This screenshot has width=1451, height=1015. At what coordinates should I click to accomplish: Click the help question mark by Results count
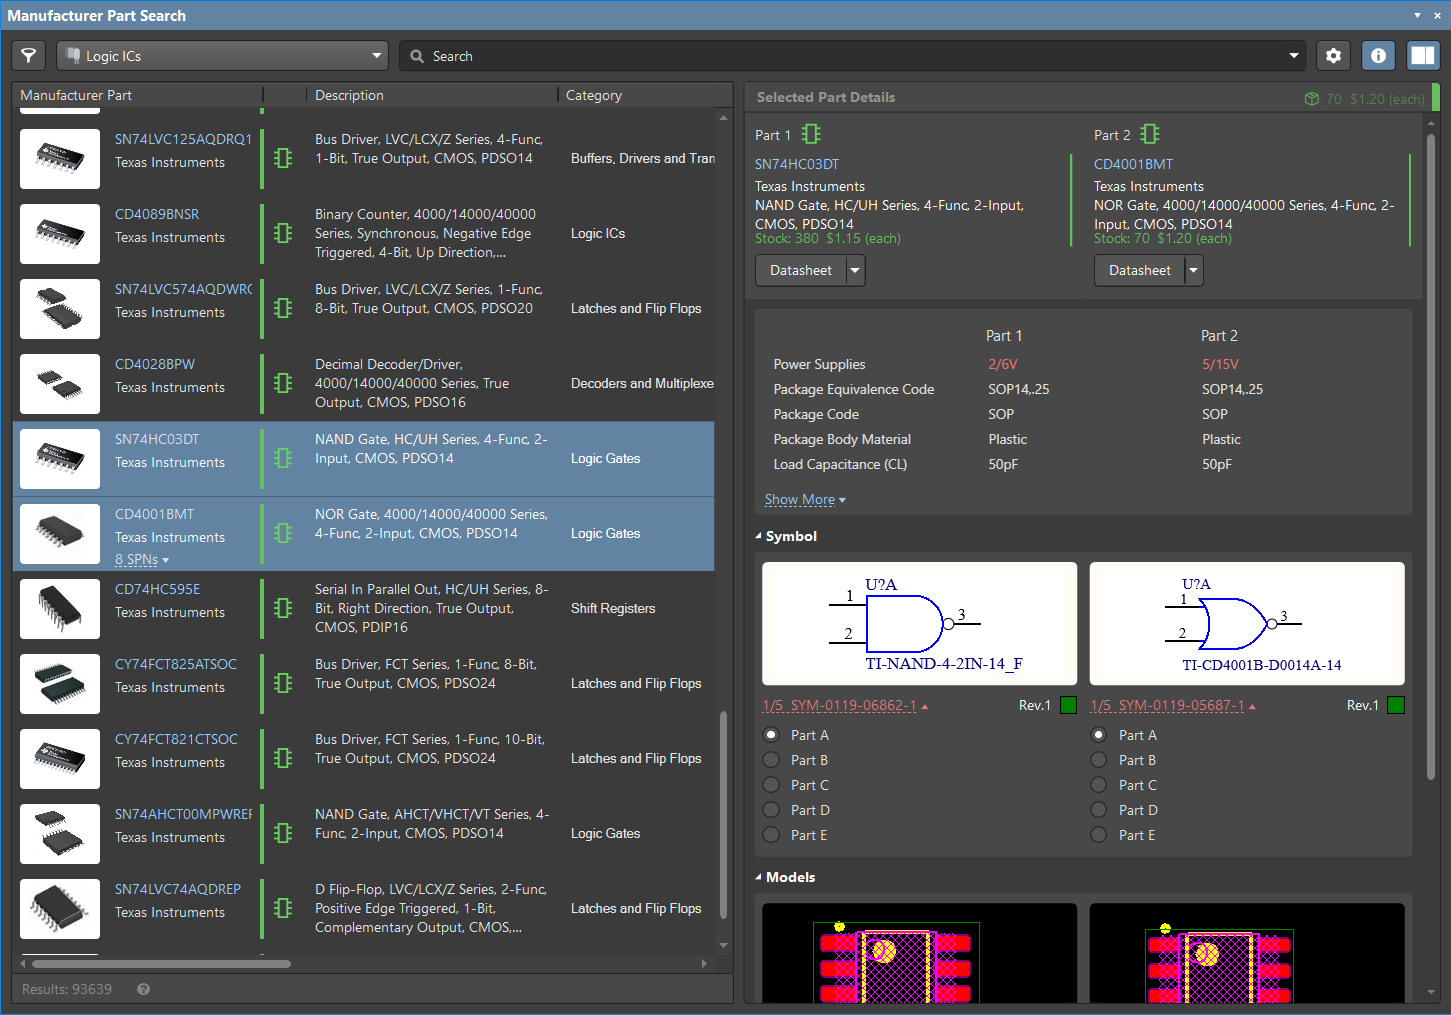point(144,989)
